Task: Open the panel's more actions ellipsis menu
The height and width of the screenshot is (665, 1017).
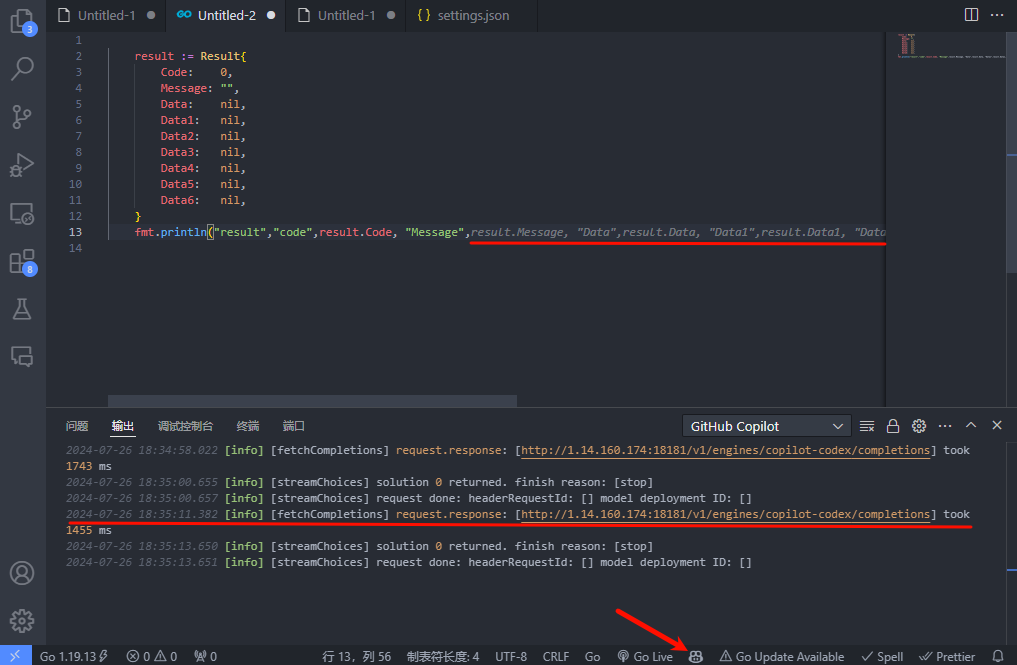Action: click(x=945, y=426)
